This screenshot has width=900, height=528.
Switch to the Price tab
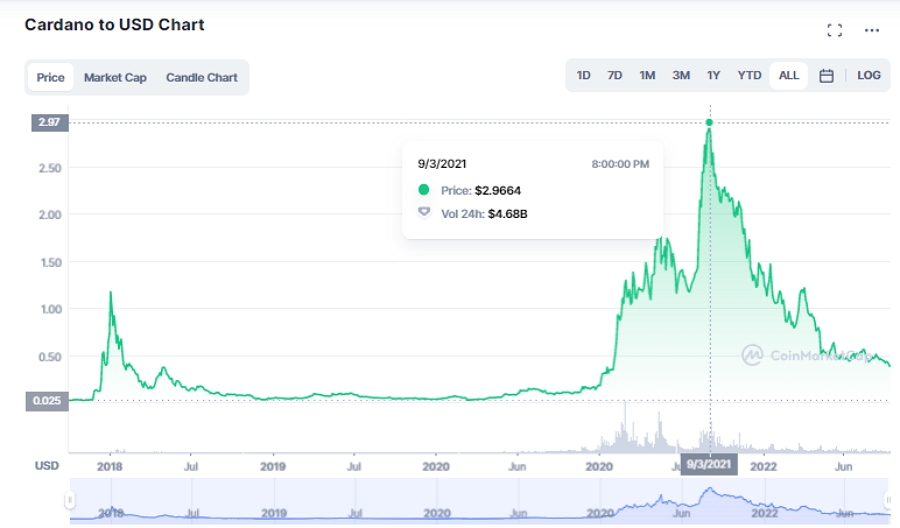(x=50, y=77)
